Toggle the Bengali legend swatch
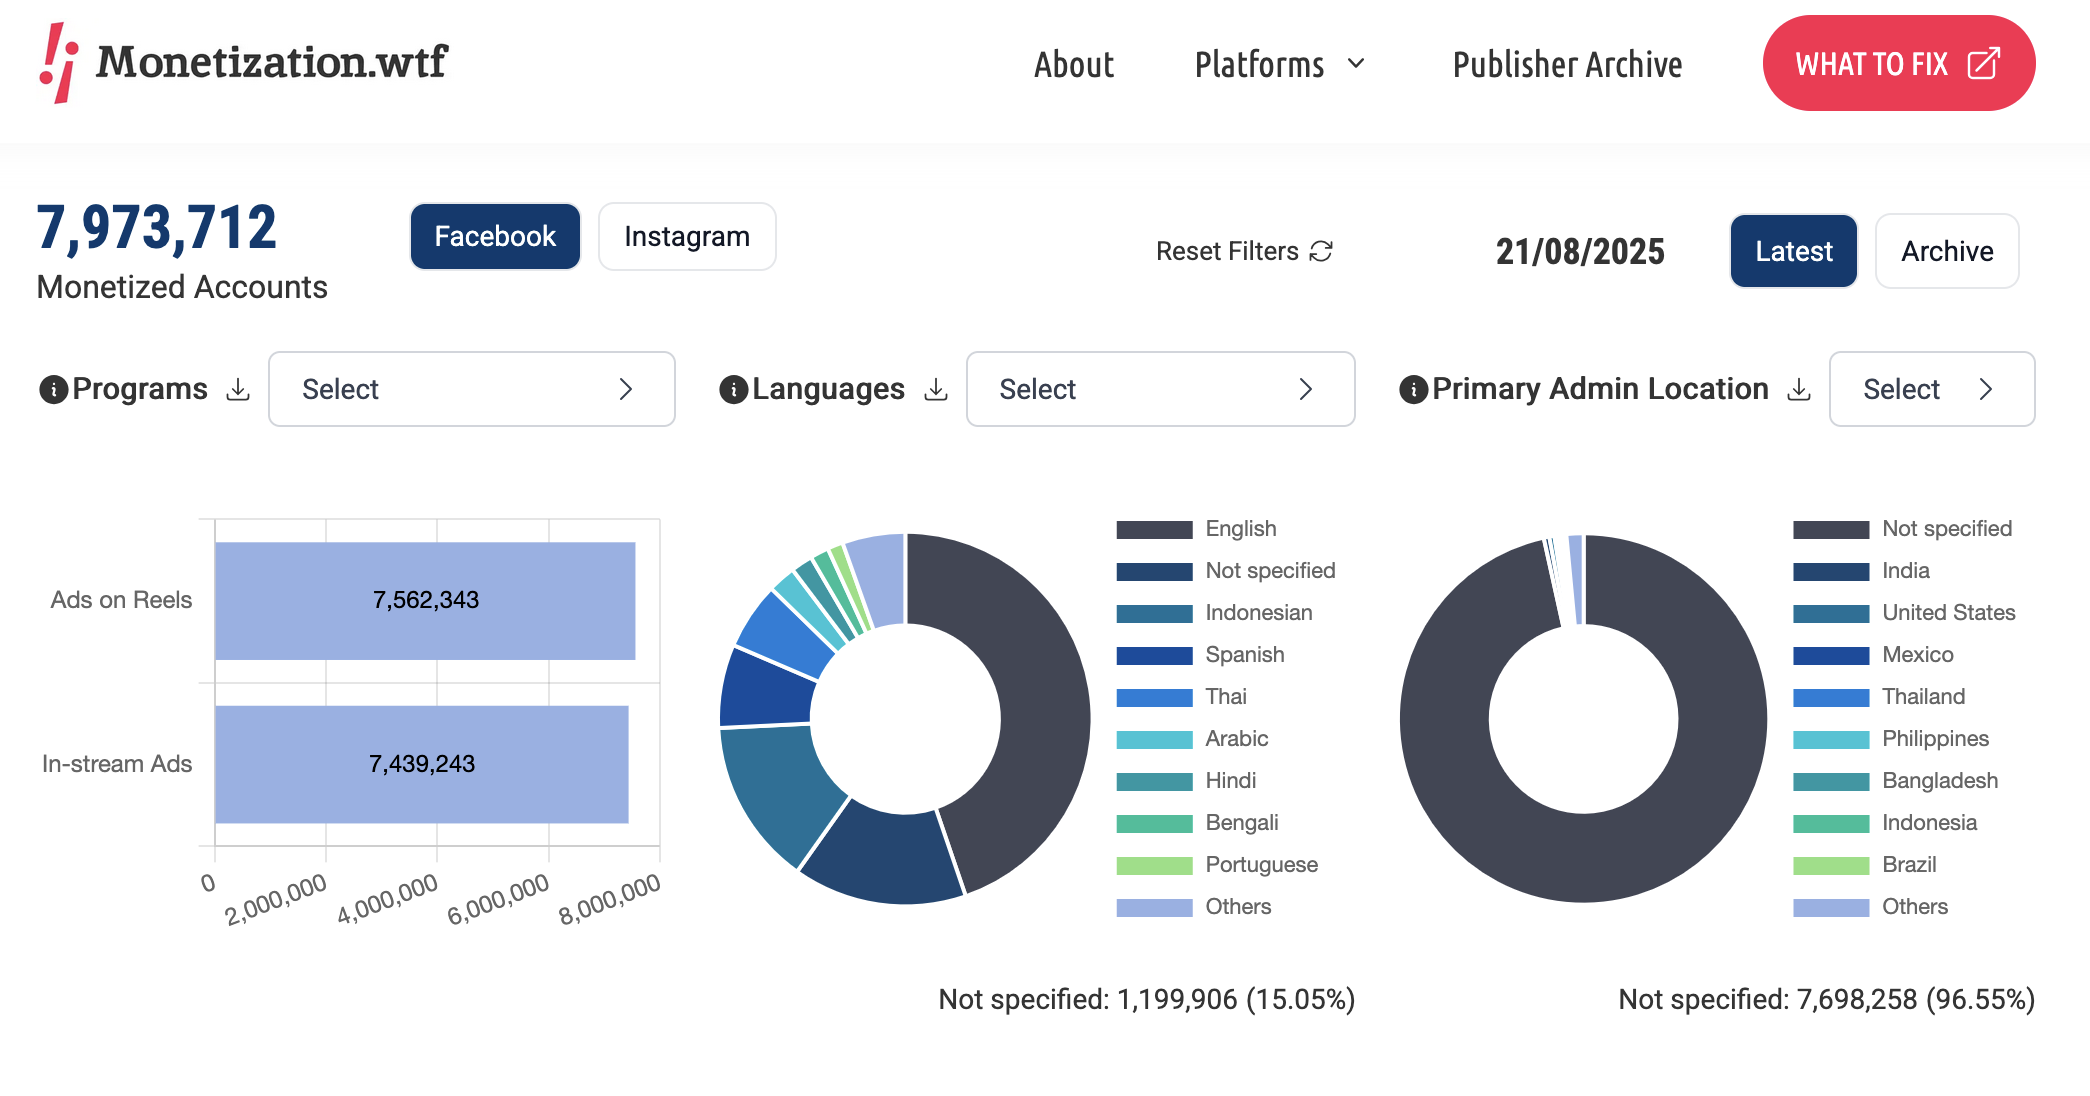2090x1096 pixels. [1154, 823]
